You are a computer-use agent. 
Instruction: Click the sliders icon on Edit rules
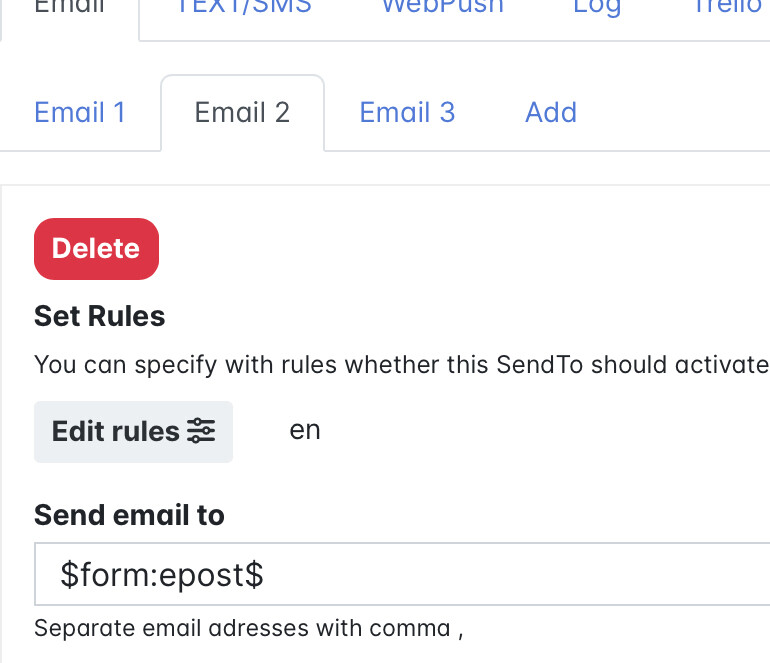coord(201,432)
